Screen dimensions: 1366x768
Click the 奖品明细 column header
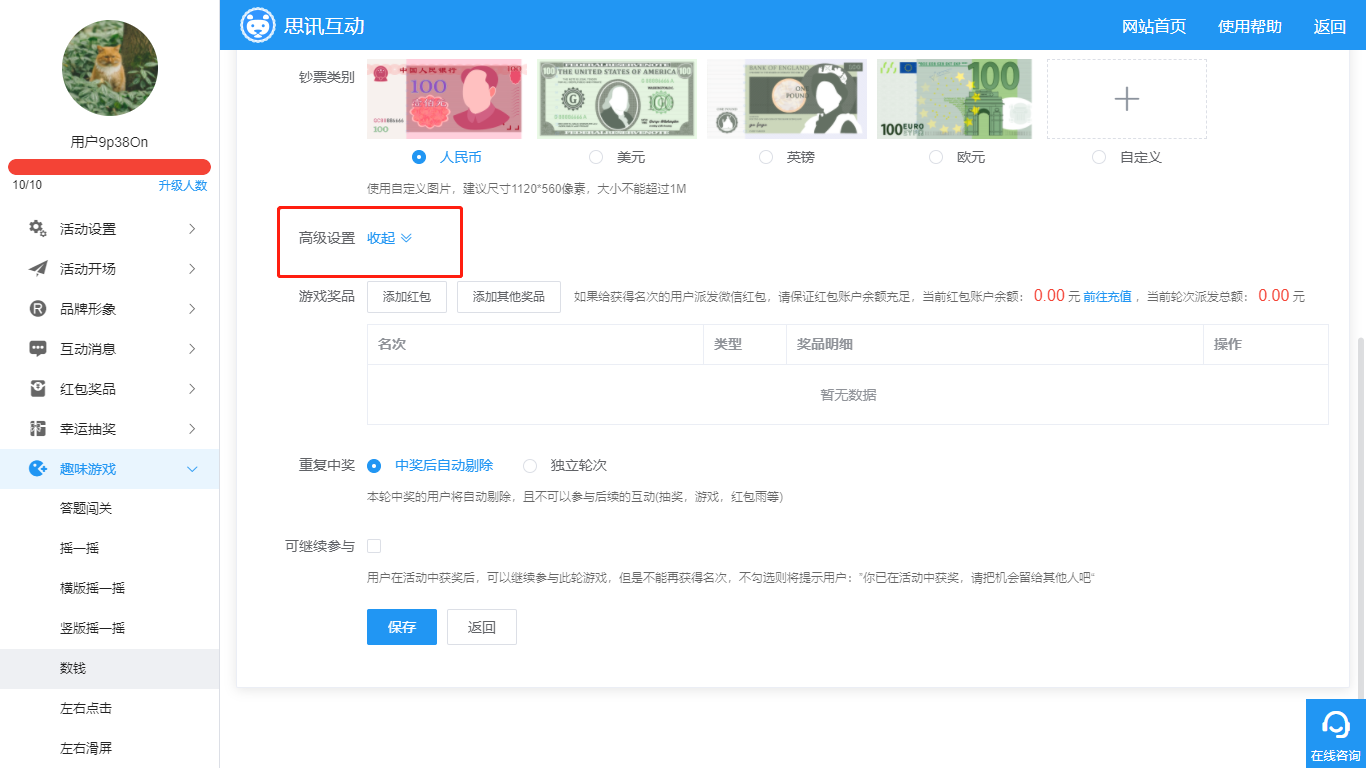pyautogui.click(x=825, y=344)
